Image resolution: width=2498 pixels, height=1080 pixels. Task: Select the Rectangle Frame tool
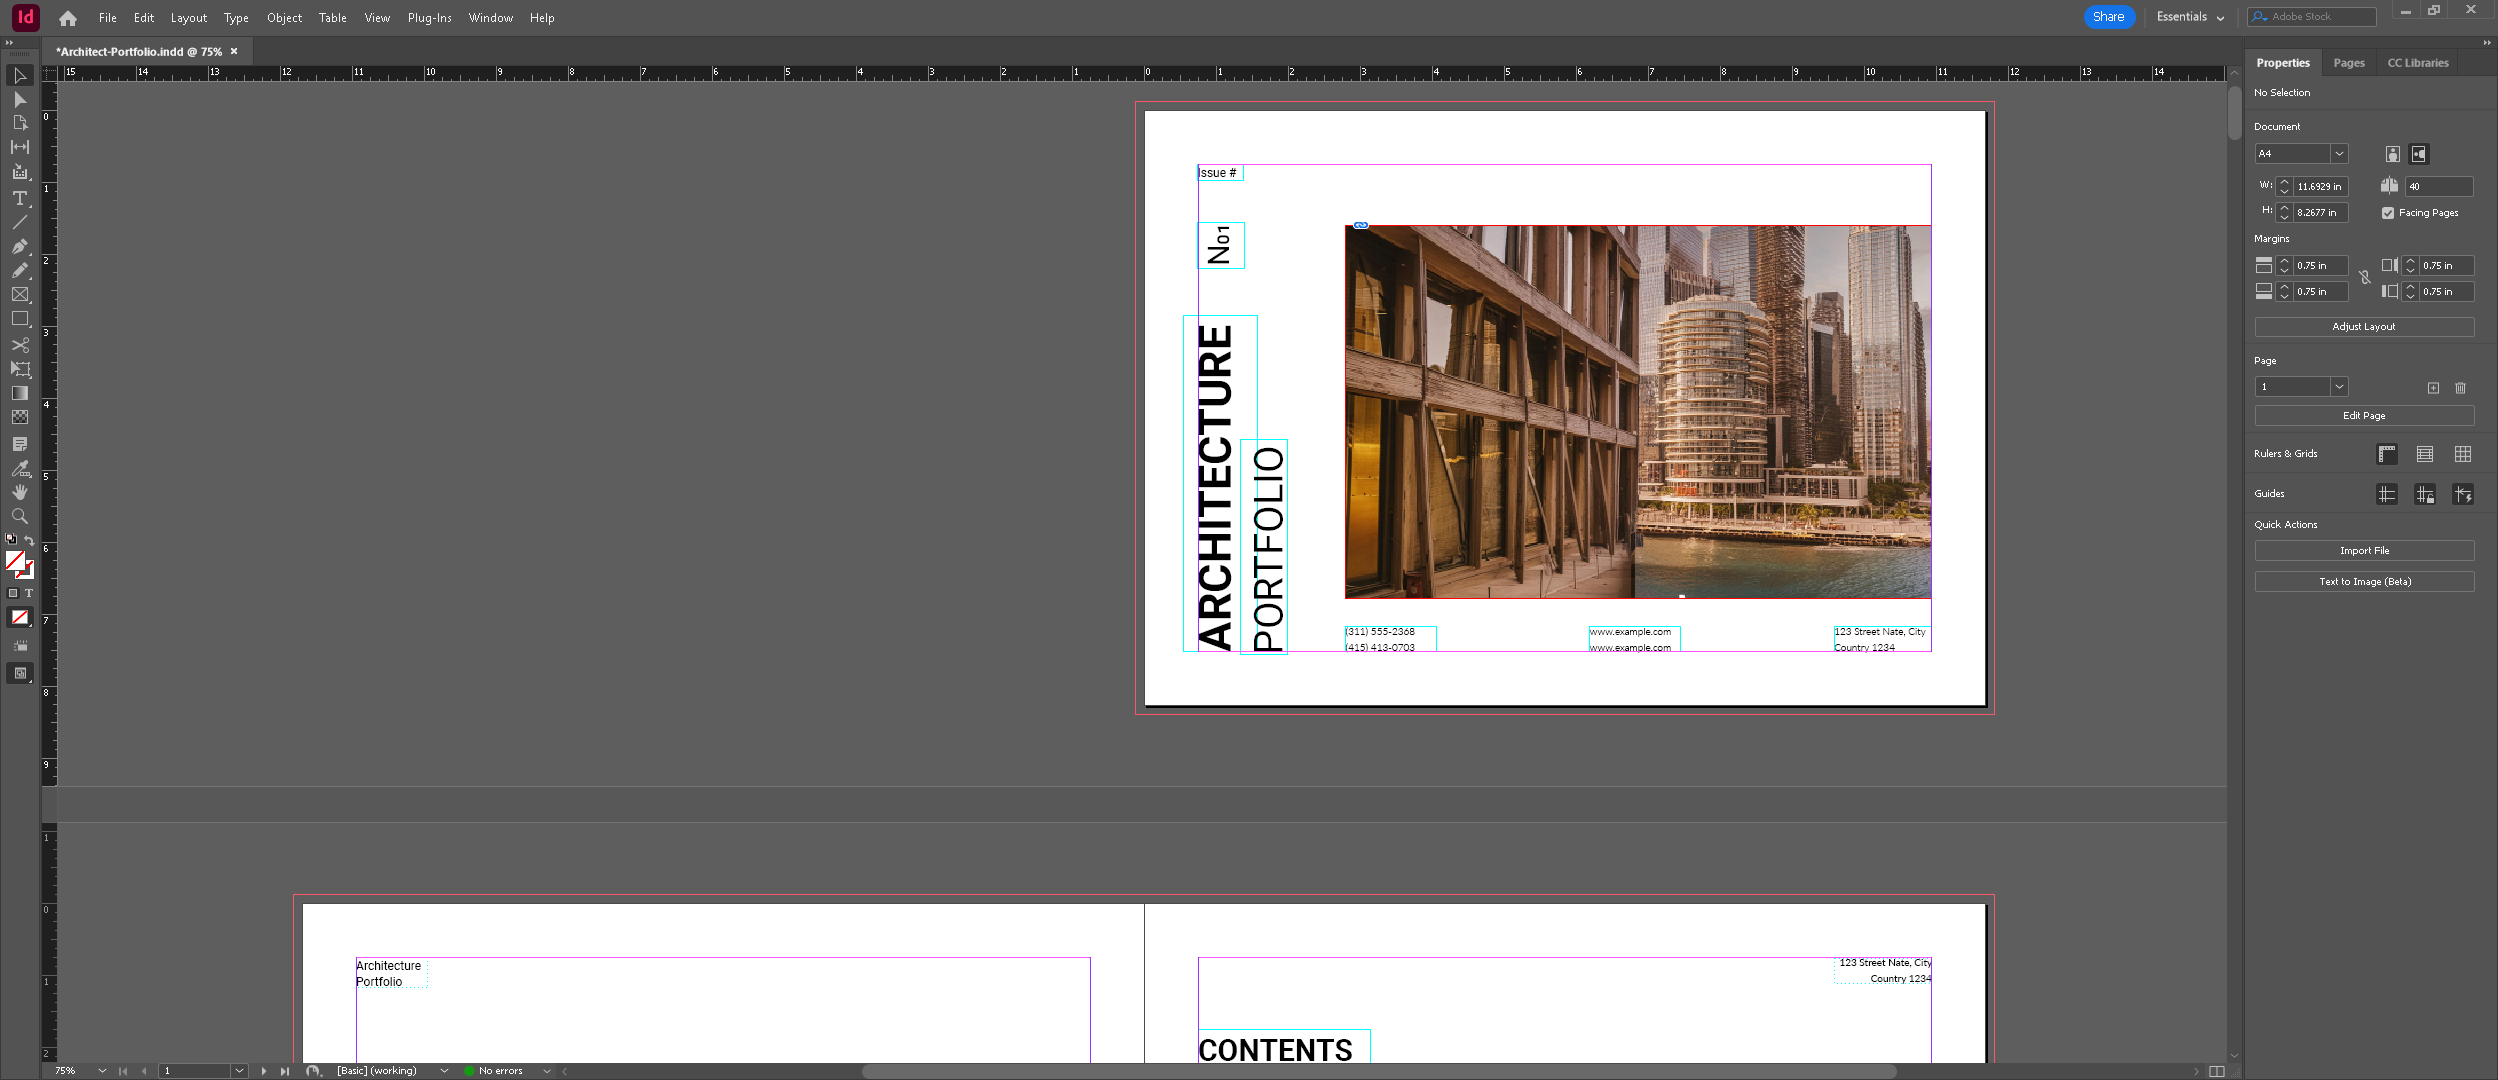coord(20,295)
